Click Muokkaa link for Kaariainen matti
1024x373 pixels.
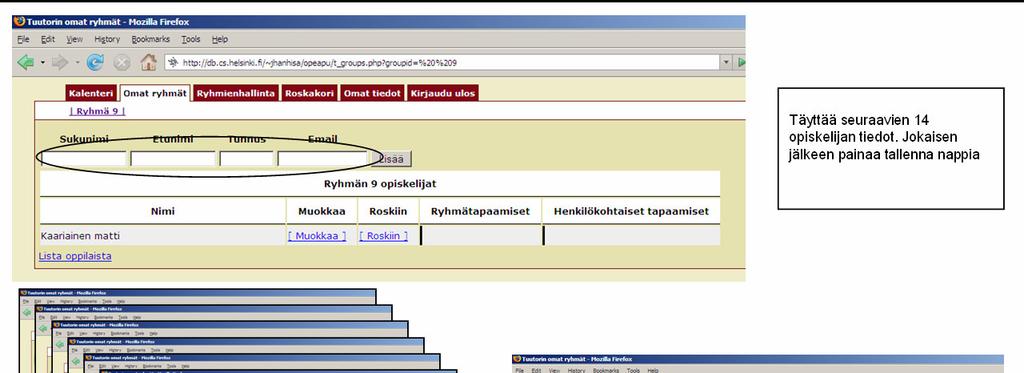(x=317, y=236)
